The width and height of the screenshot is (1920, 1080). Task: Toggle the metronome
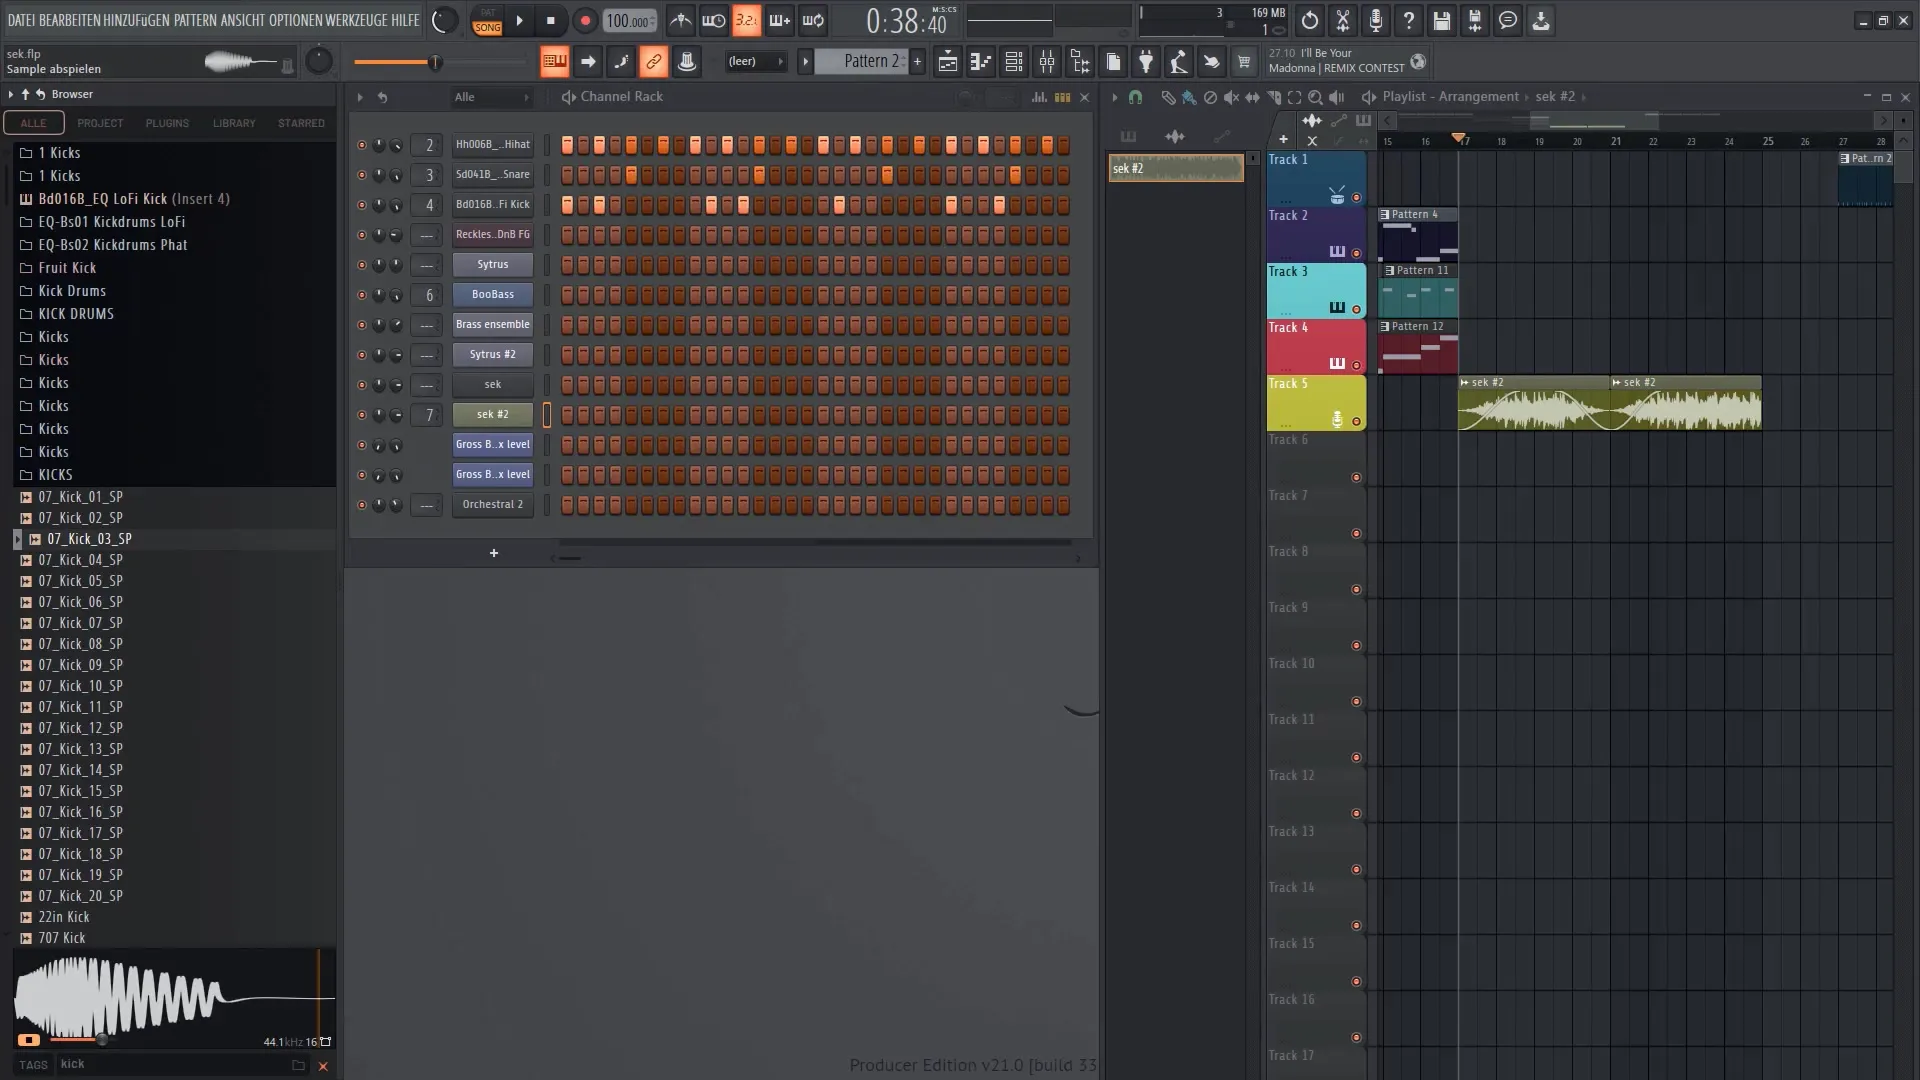(x=680, y=20)
